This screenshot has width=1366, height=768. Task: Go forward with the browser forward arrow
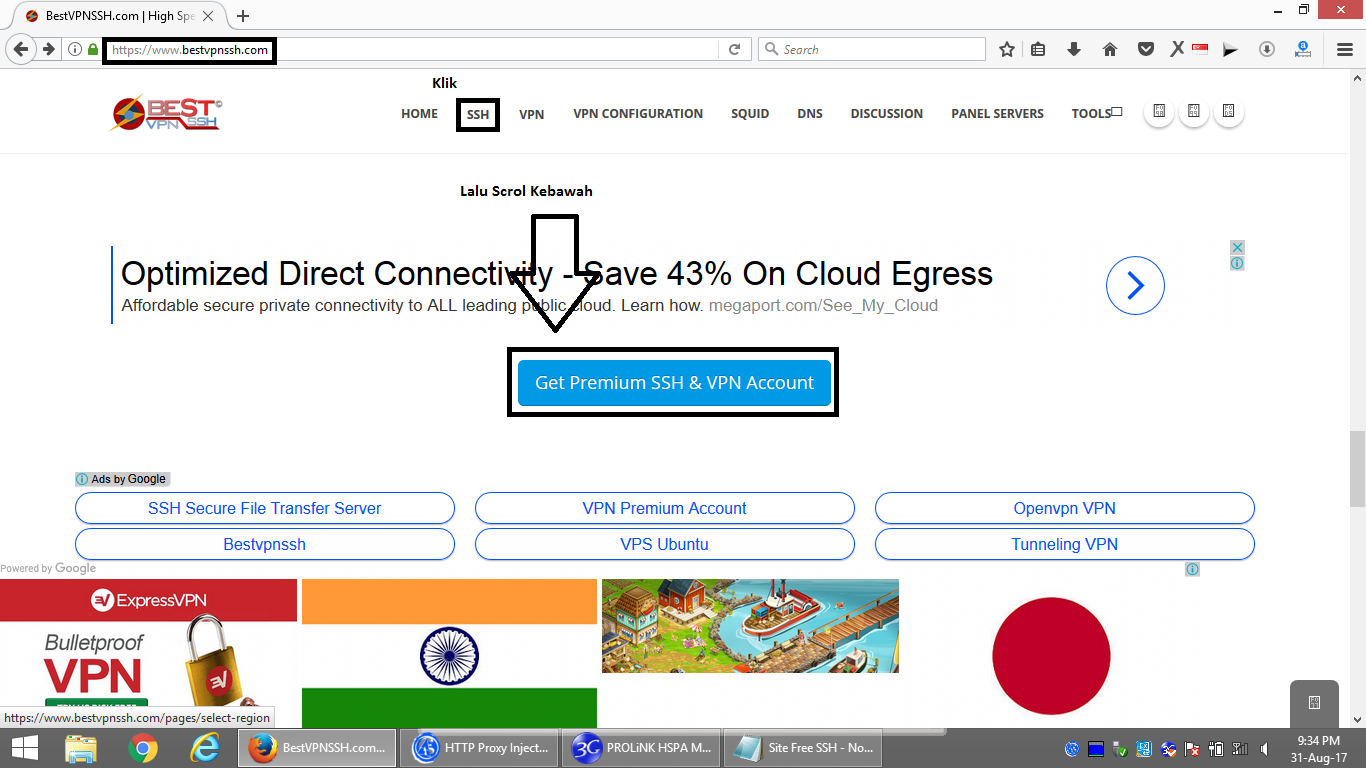[48, 49]
